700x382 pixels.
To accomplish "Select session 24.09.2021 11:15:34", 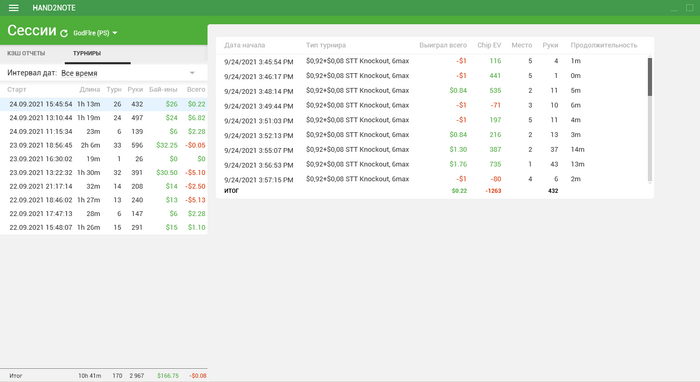I will [x=104, y=132].
